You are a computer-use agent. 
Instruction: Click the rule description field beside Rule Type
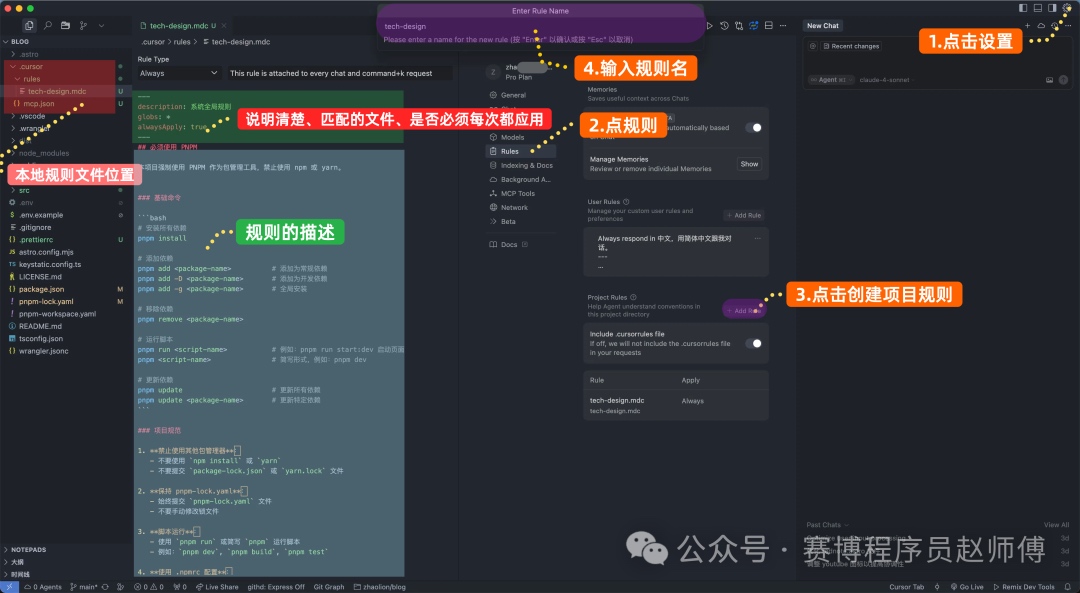pos(340,73)
